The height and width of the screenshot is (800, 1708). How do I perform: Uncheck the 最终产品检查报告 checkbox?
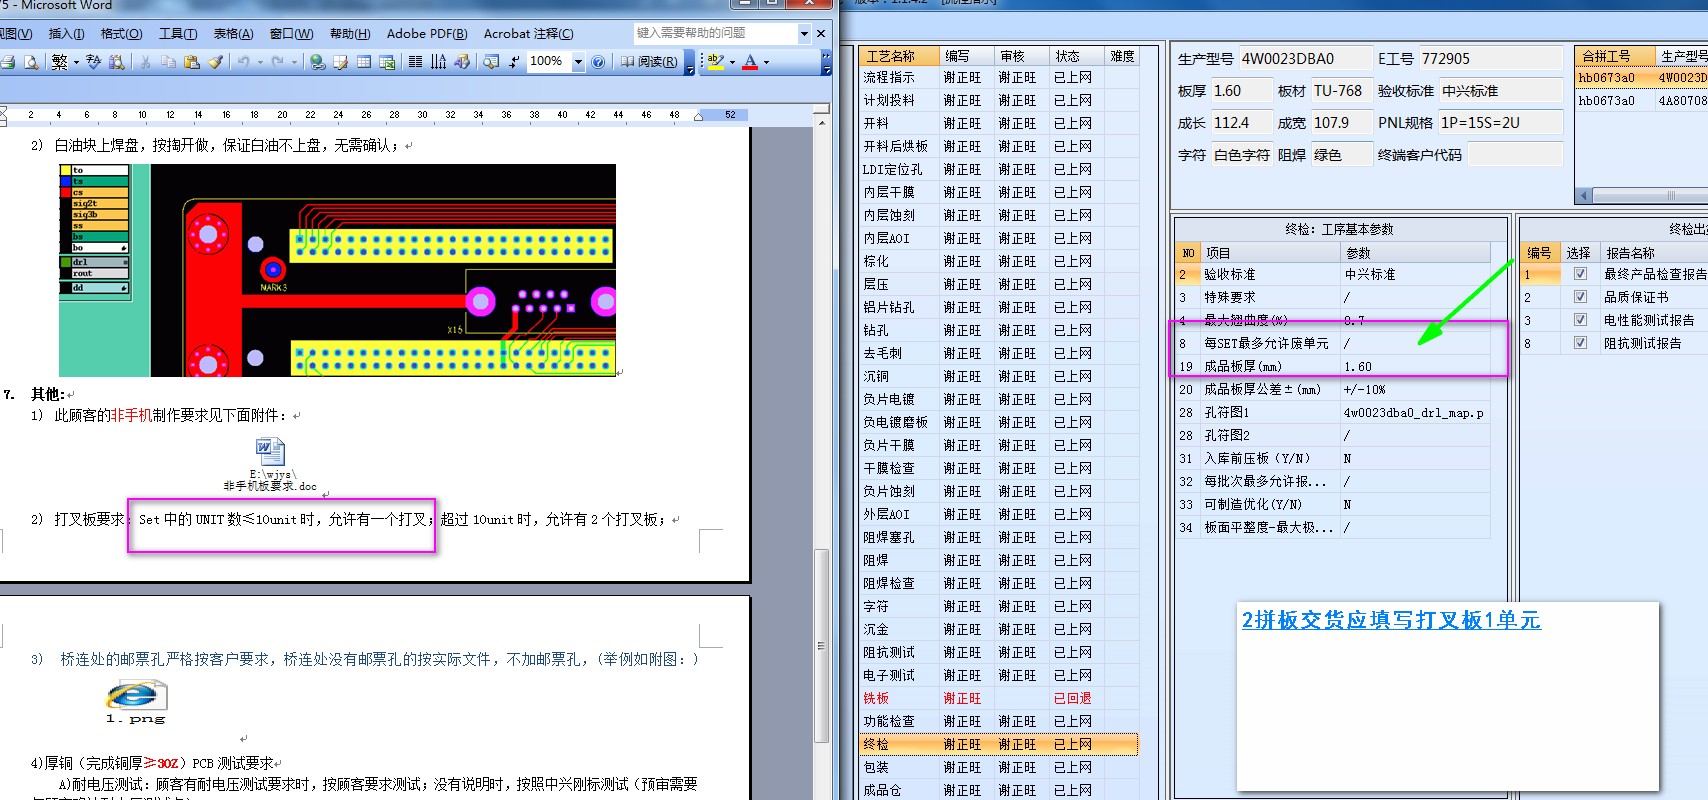pyautogui.click(x=1580, y=274)
